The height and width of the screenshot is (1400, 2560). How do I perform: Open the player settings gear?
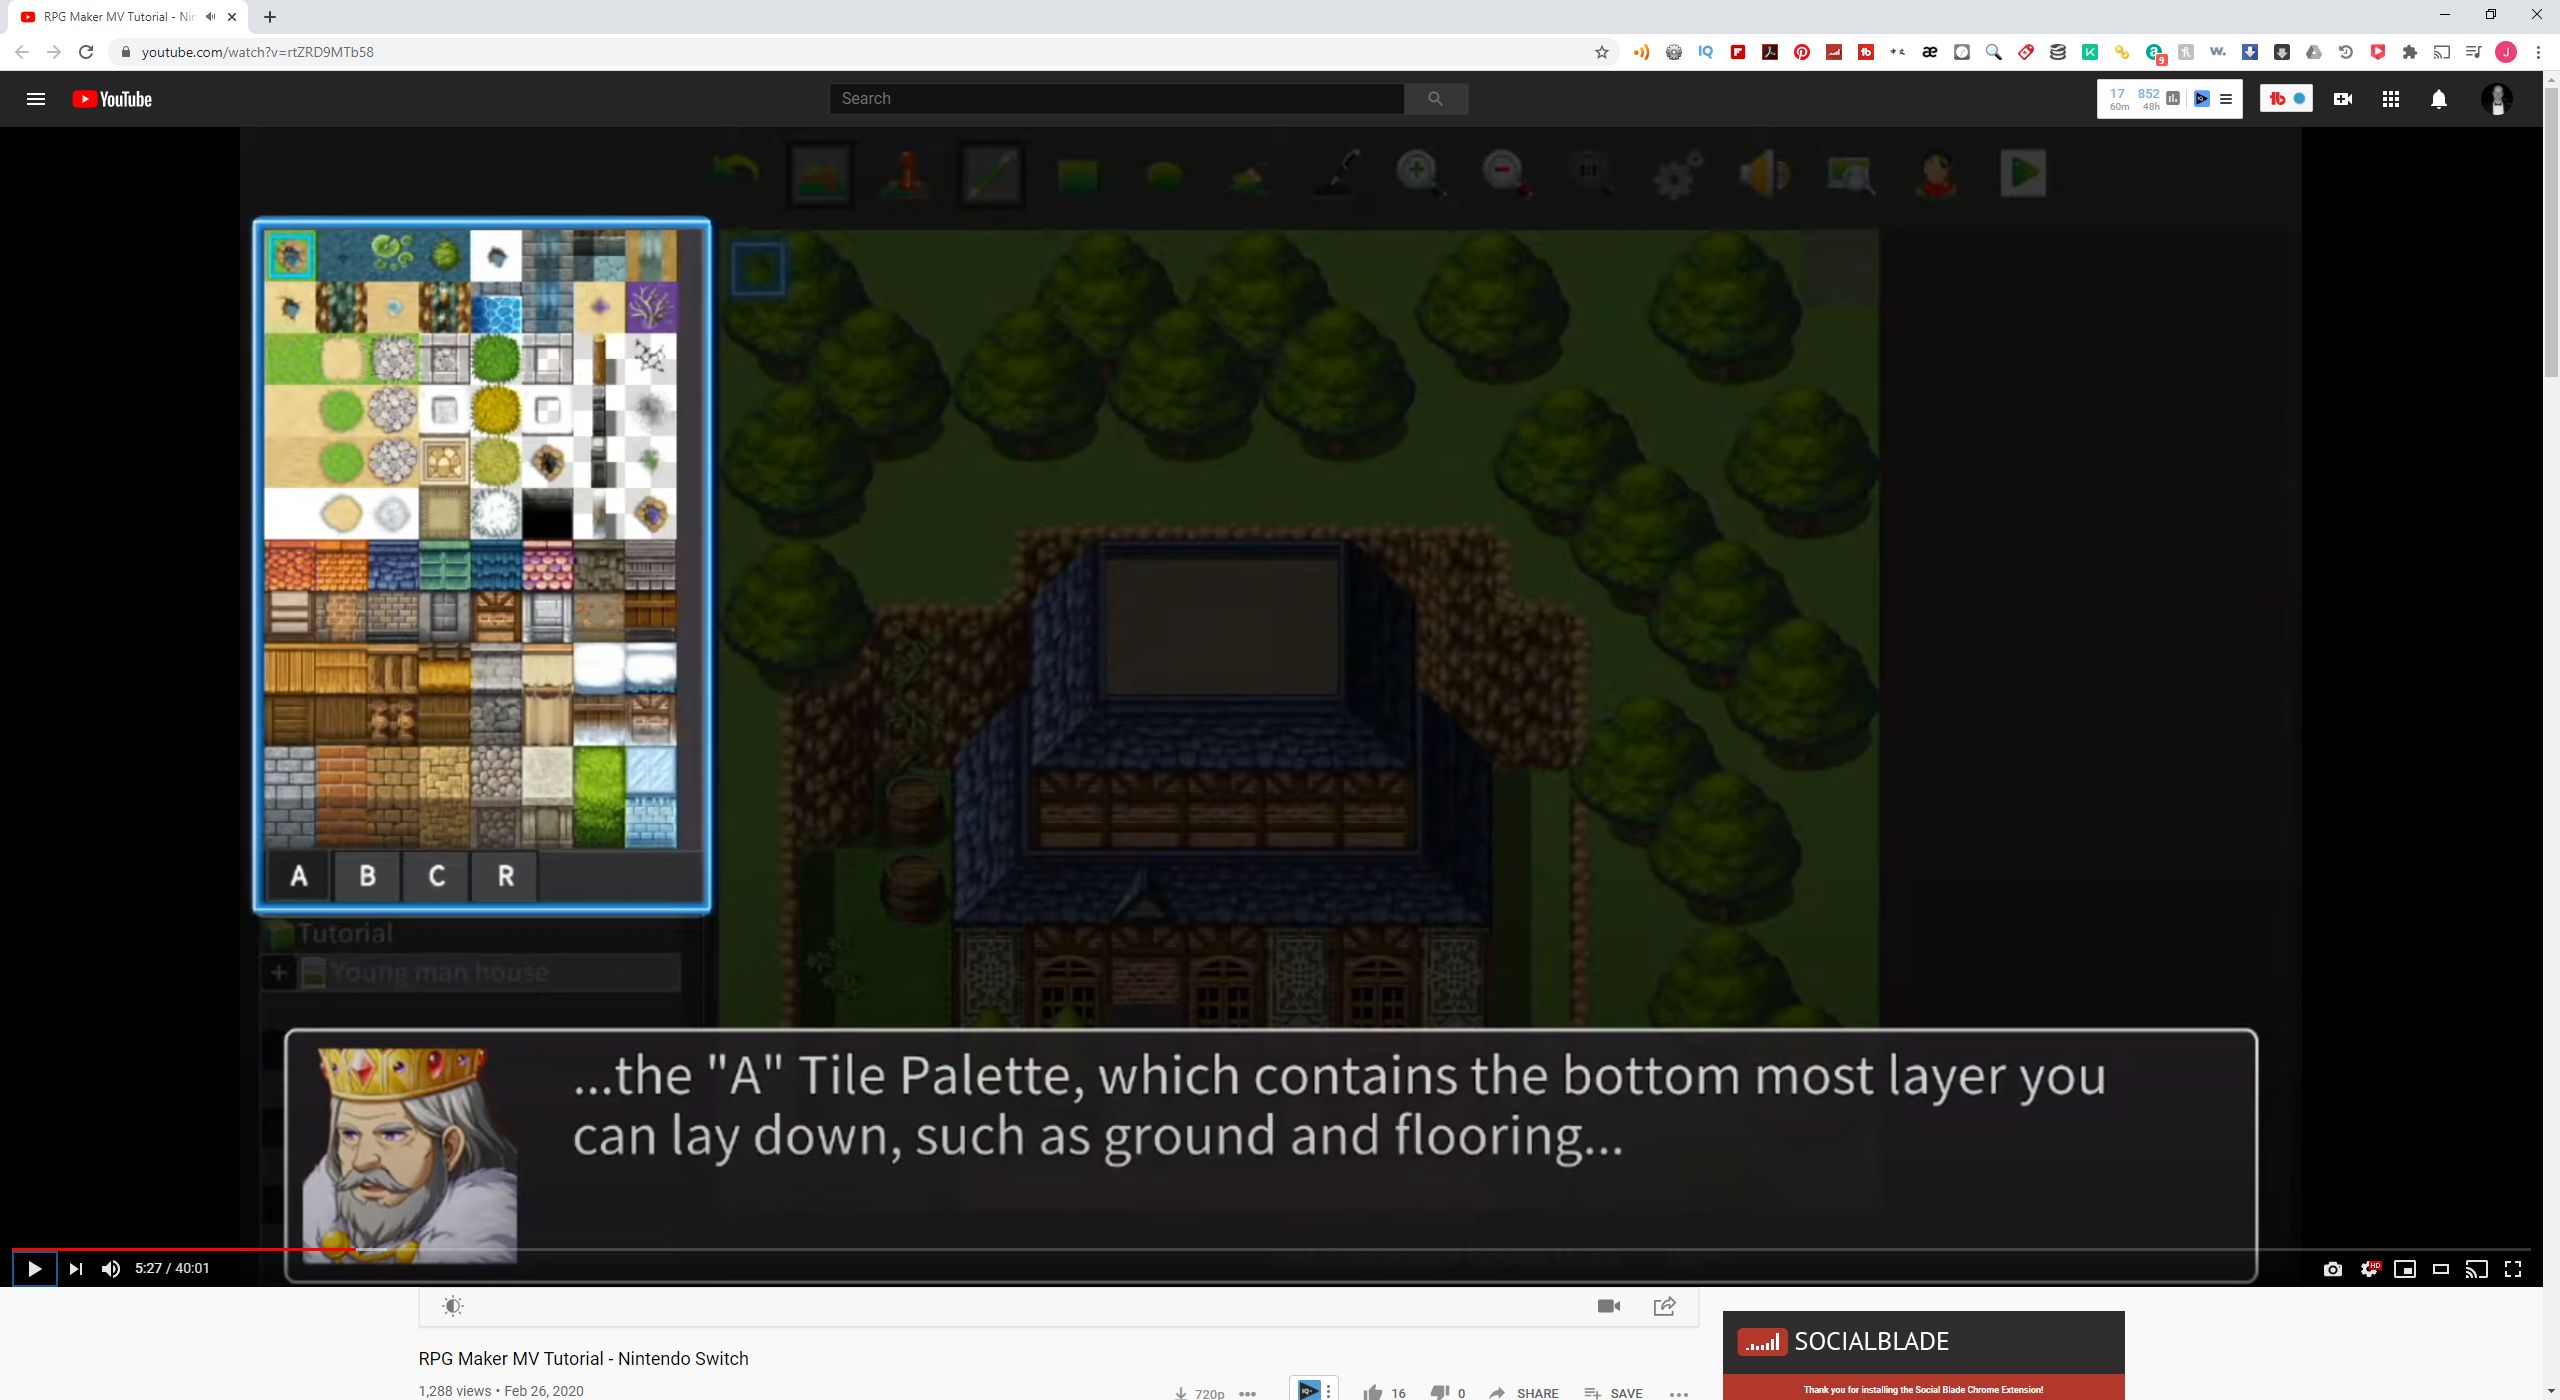tap(2369, 1269)
